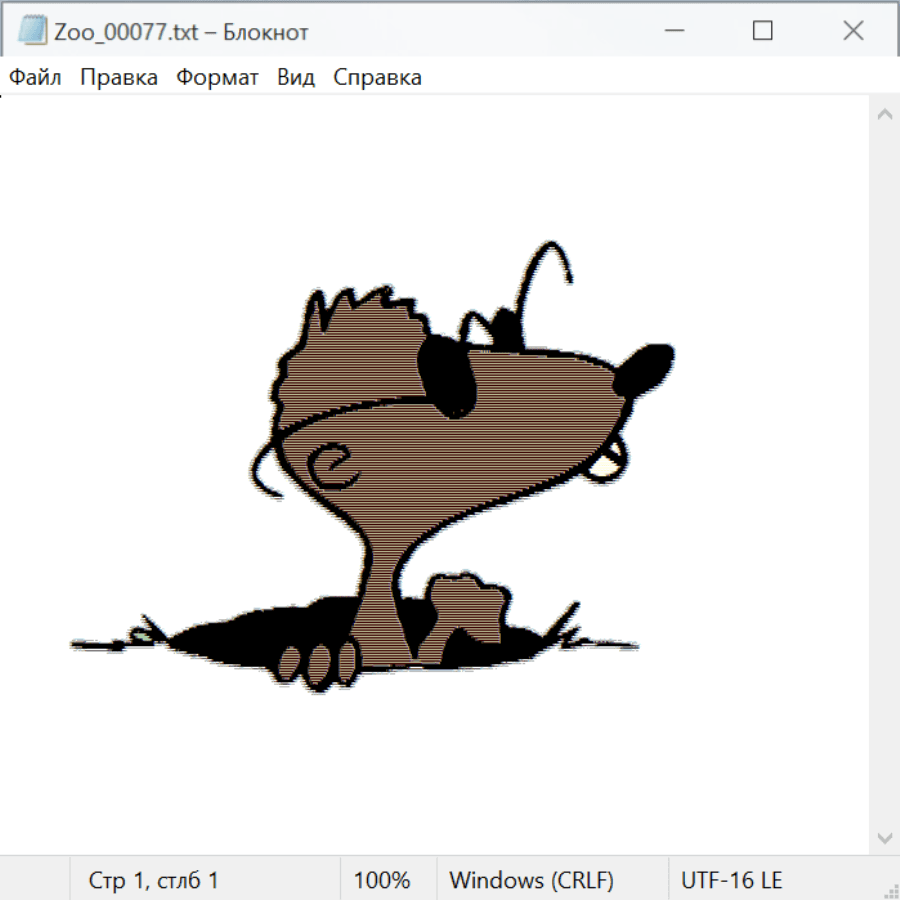This screenshot has height=900, width=900.
Task: Click the 'Стр 1, стлб 1' status indicator
Action: (x=154, y=881)
